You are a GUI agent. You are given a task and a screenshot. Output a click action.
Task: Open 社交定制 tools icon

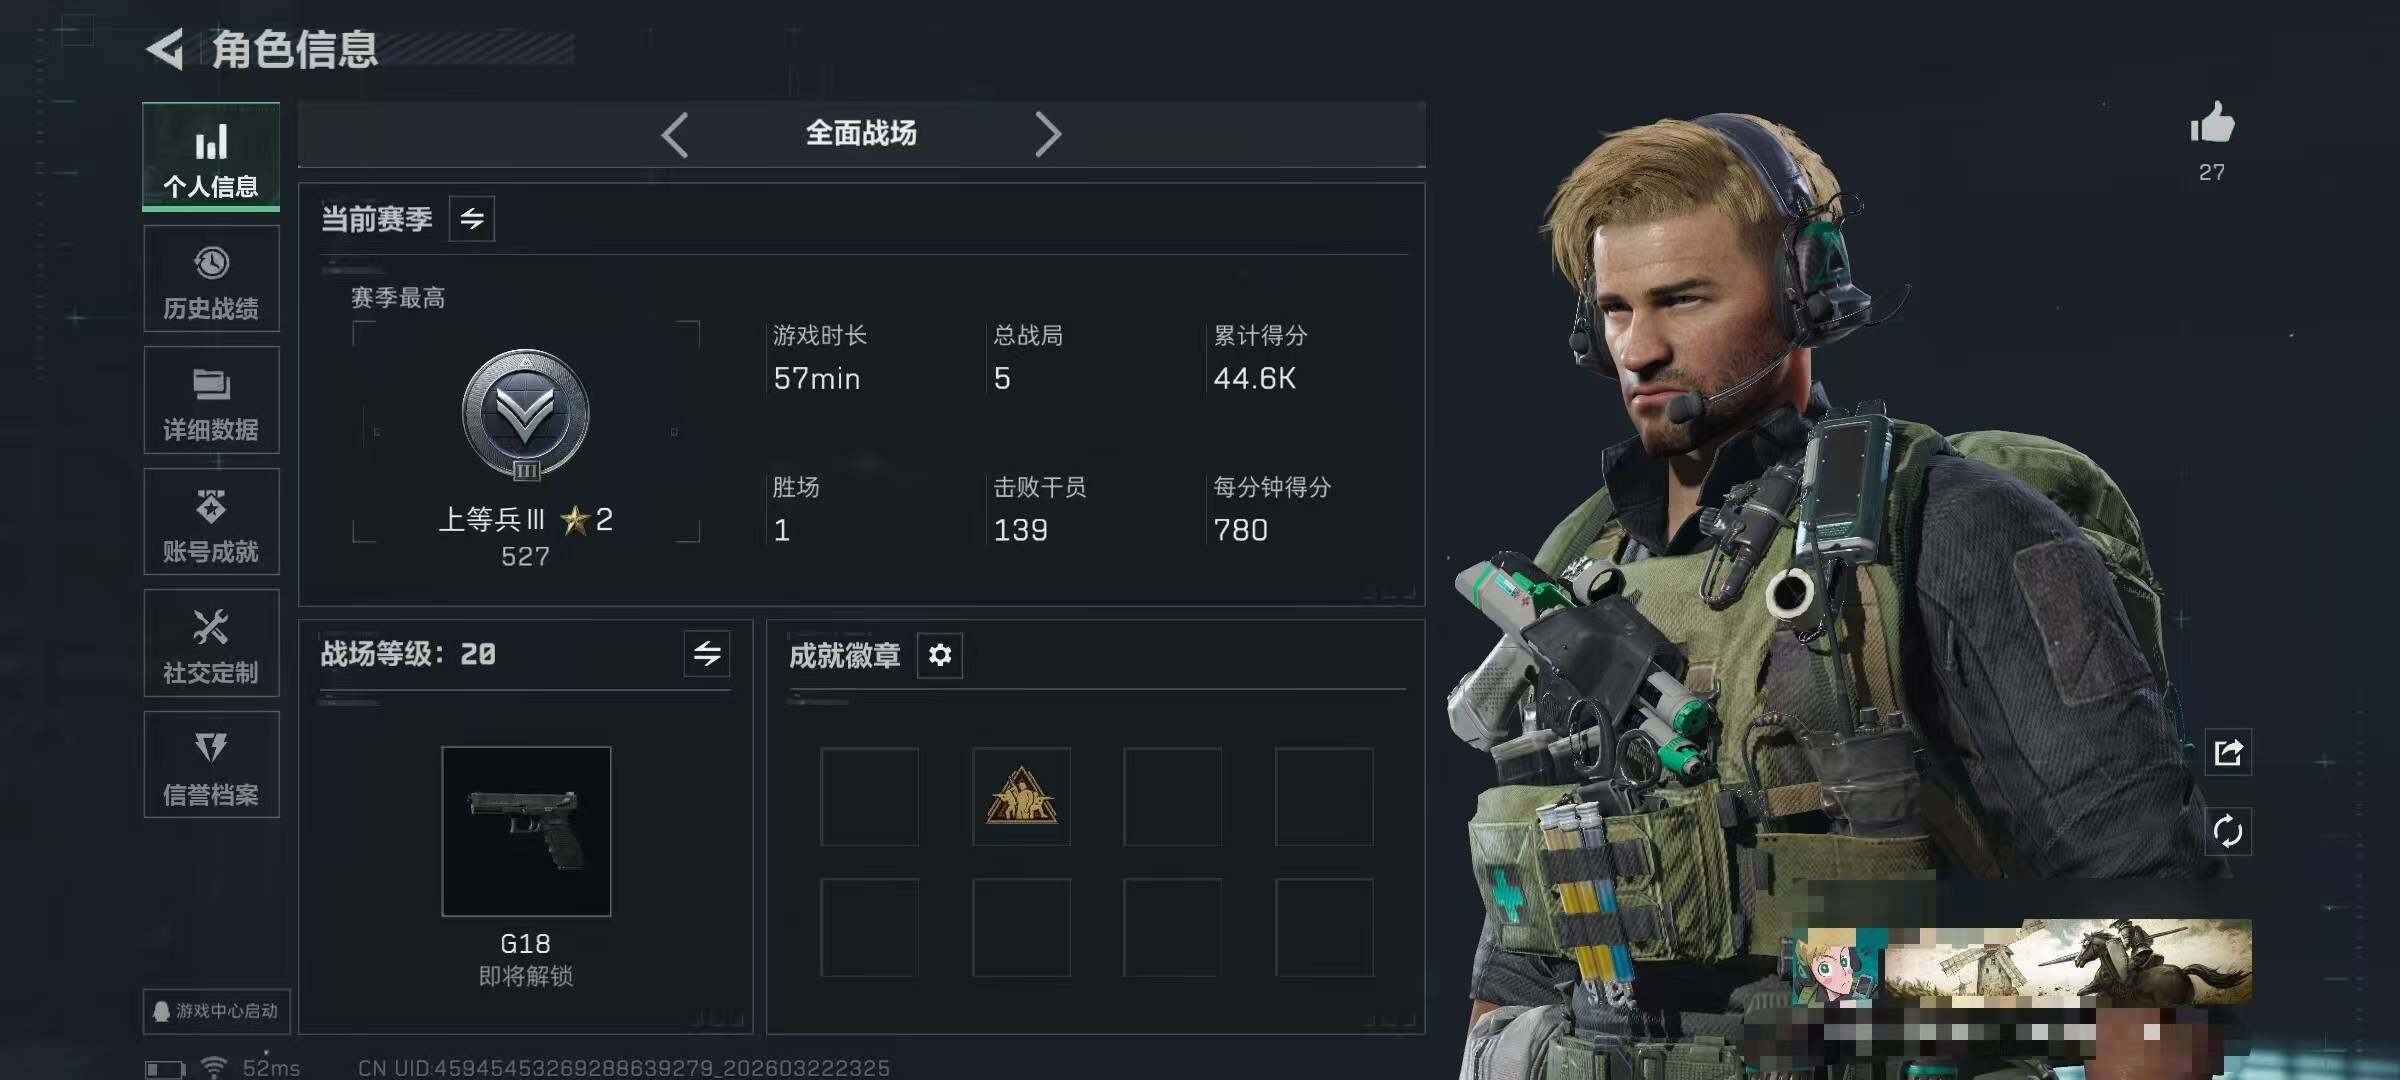[211, 627]
